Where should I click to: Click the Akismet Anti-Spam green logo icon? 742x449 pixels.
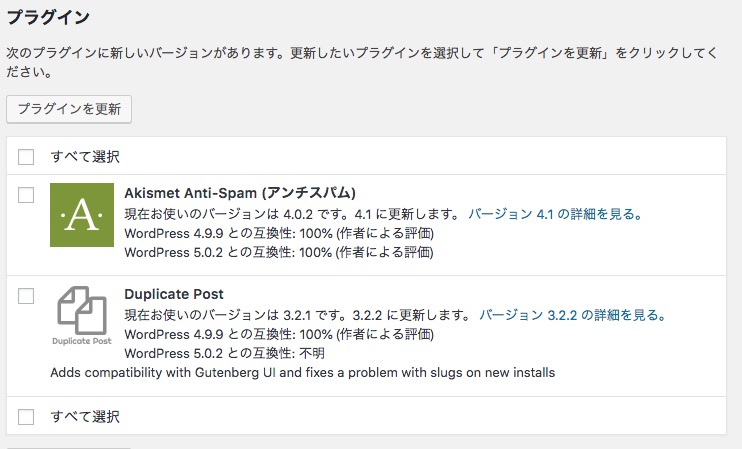82,216
